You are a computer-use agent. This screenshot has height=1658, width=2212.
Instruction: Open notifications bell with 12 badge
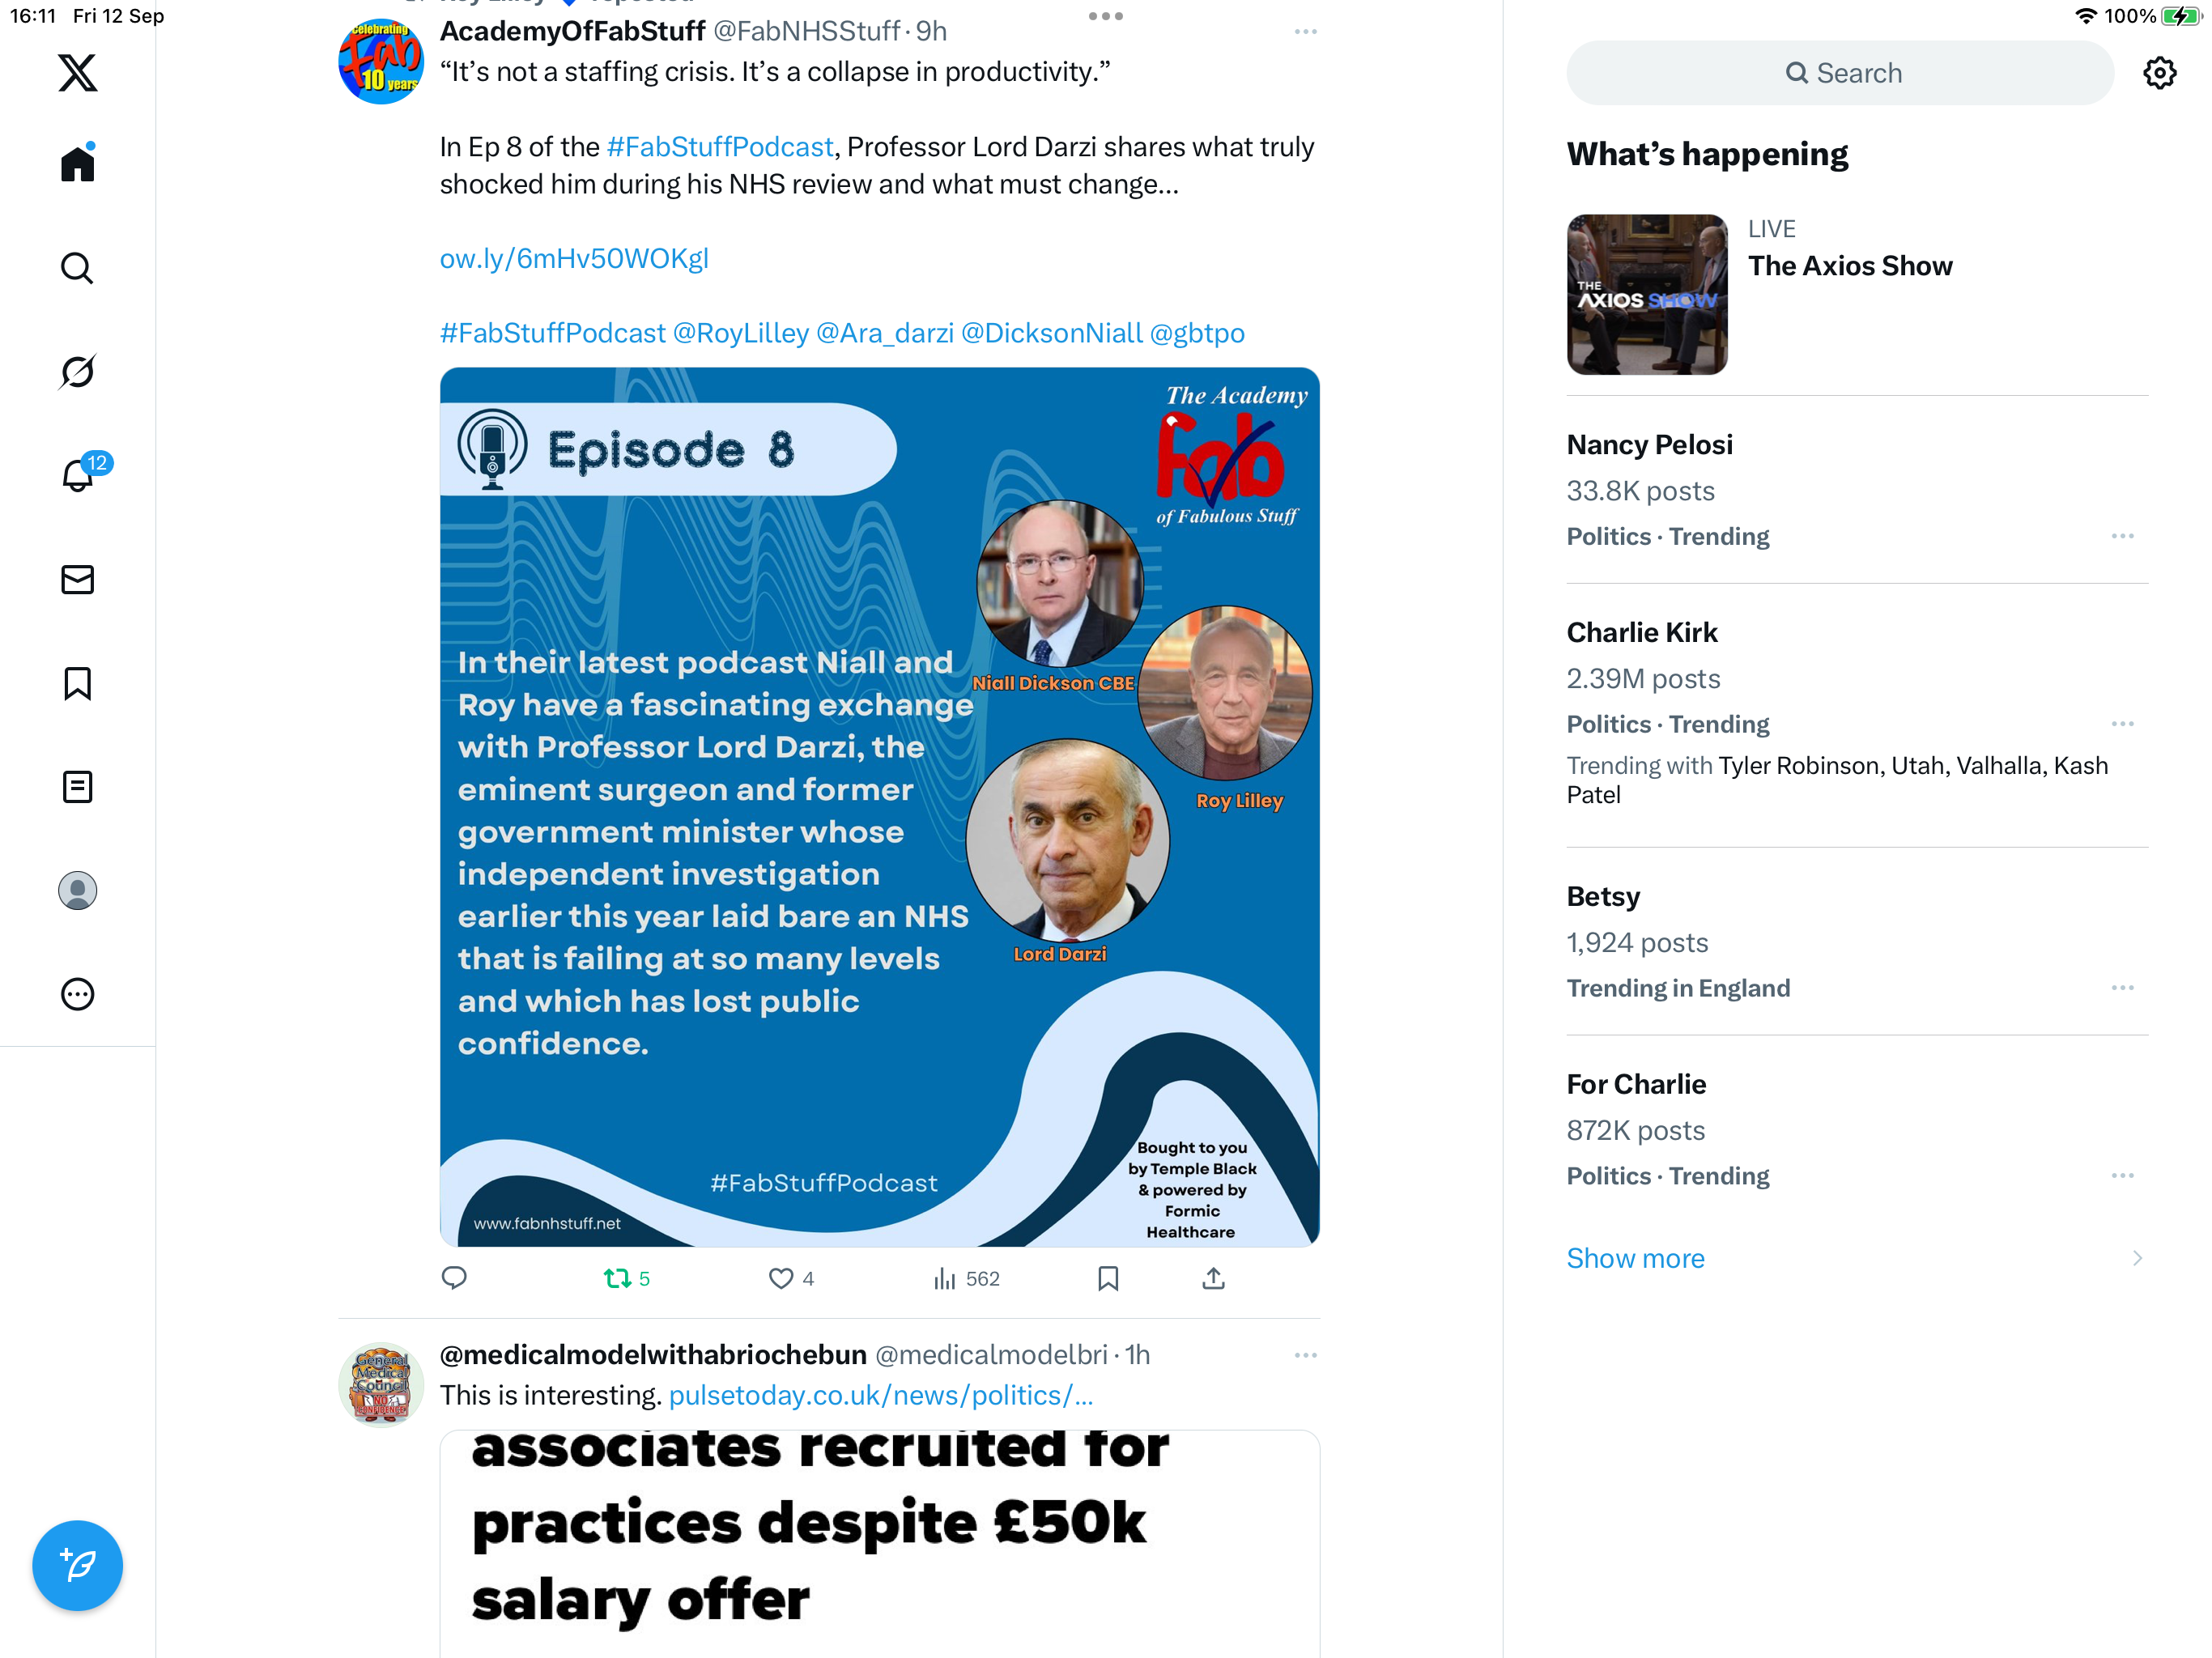[x=77, y=475]
